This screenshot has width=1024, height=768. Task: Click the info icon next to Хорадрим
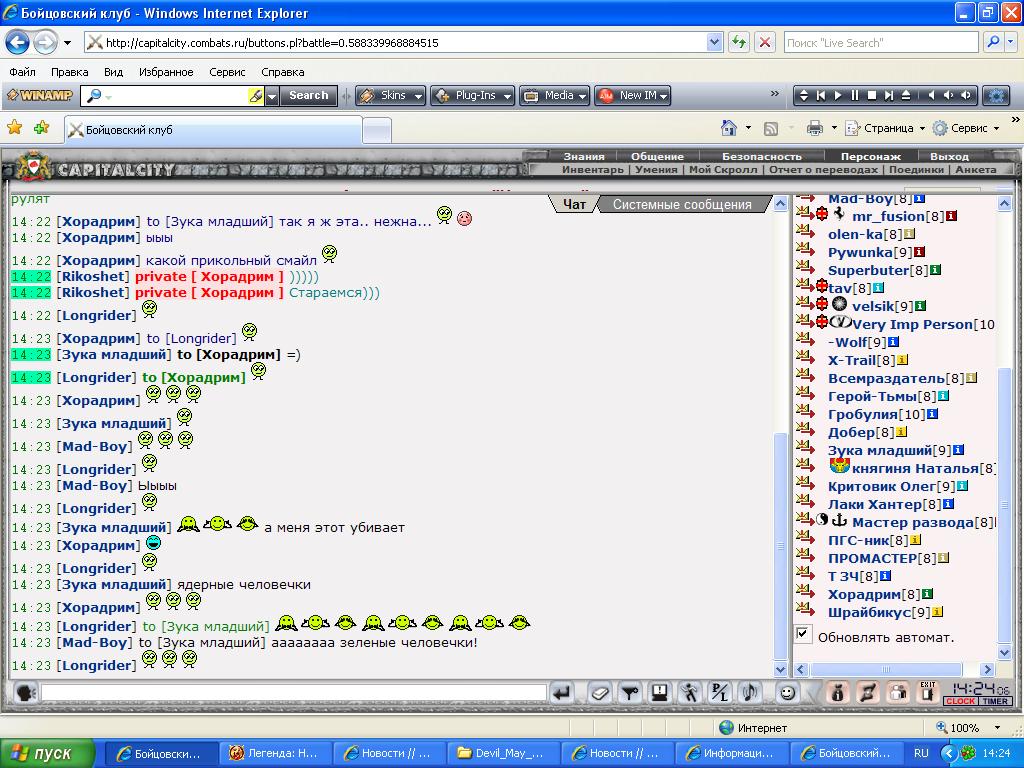pos(927,594)
